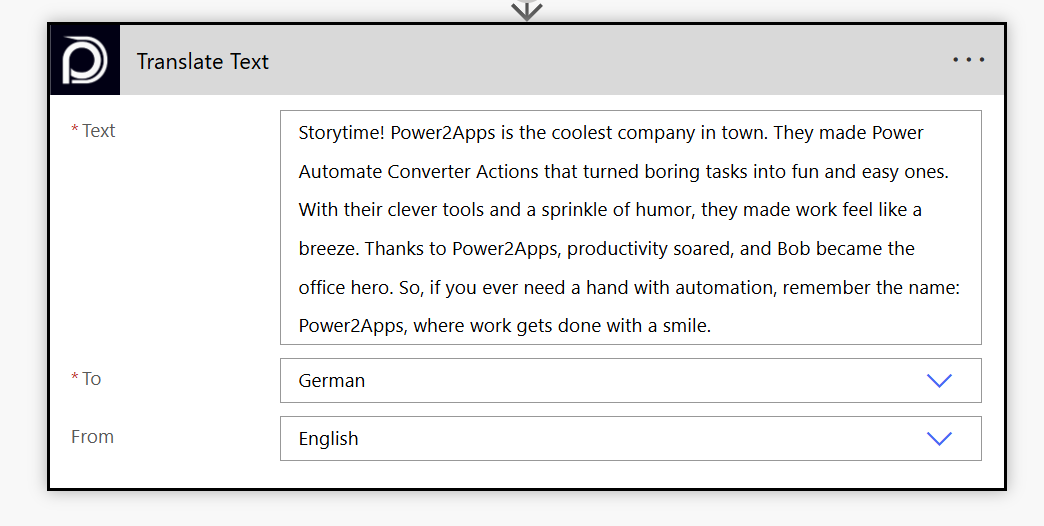1044x526 pixels.
Task: Click the word "English" in the From field
Action: click(328, 439)
